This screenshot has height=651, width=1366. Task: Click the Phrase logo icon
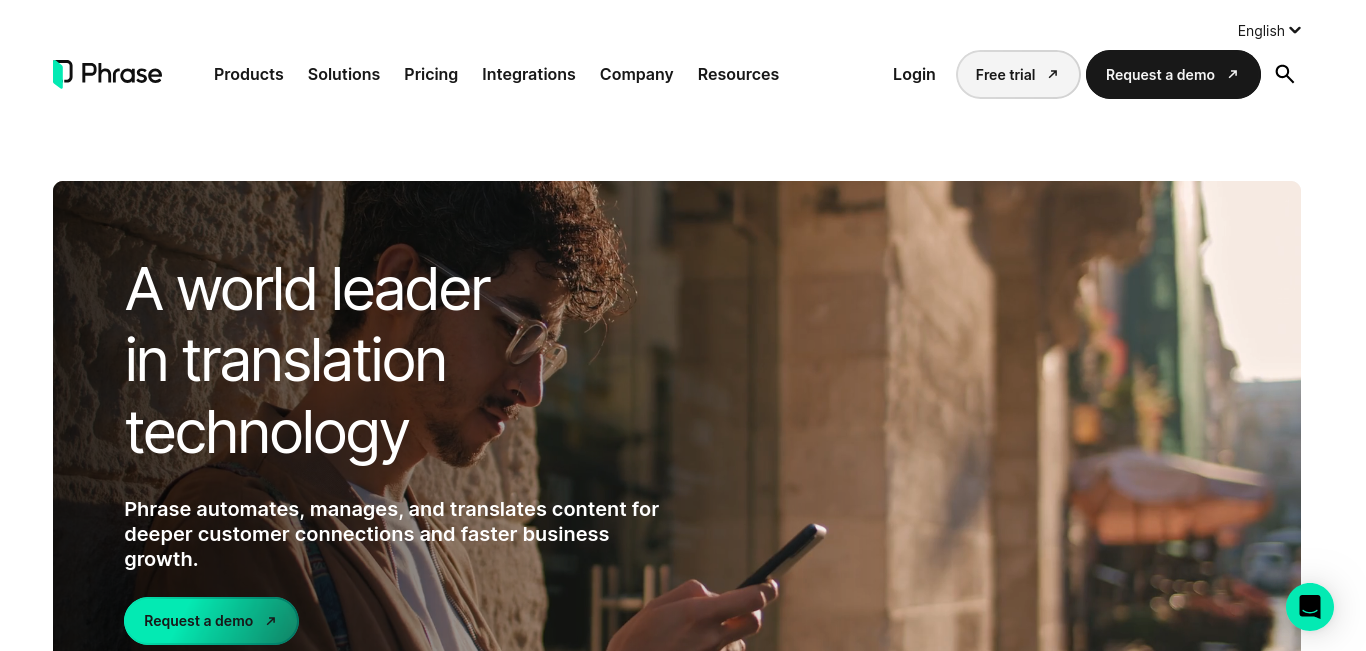click(x=63, y=74)
